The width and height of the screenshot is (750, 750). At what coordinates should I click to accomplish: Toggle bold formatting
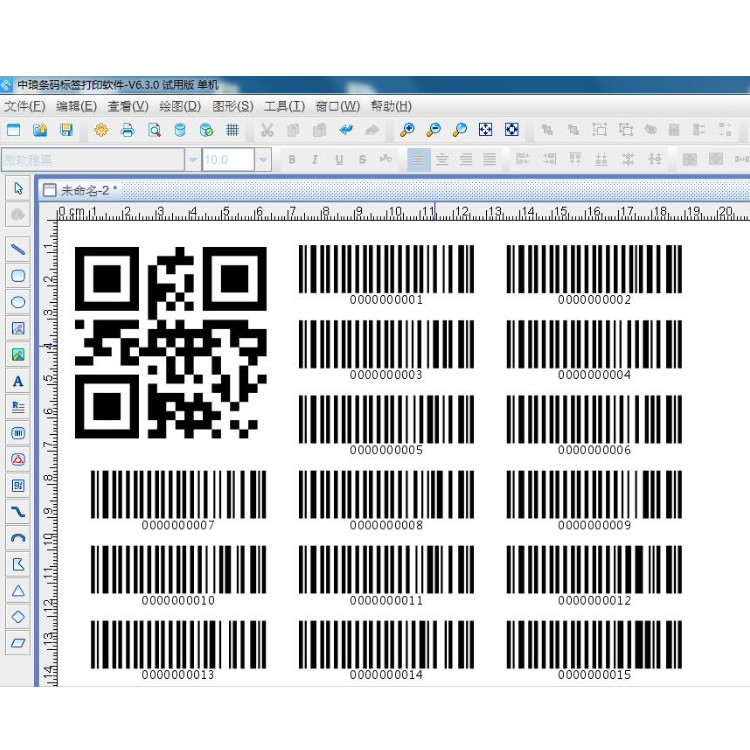[x=292, y=159]
